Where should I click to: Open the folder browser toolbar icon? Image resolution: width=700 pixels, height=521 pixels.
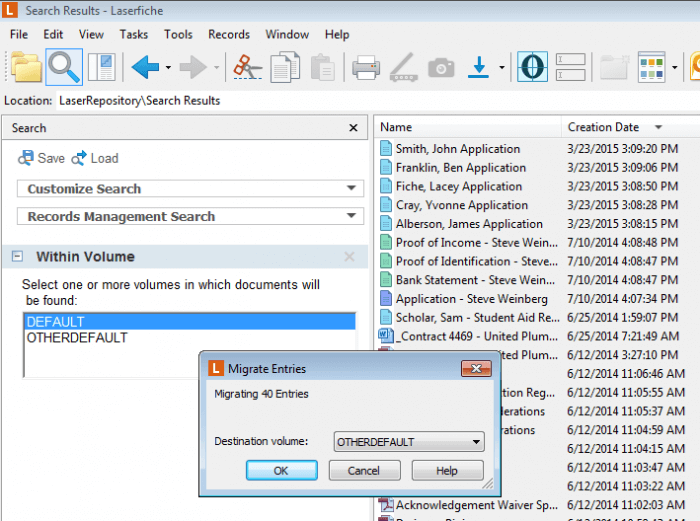coord(26,67)
